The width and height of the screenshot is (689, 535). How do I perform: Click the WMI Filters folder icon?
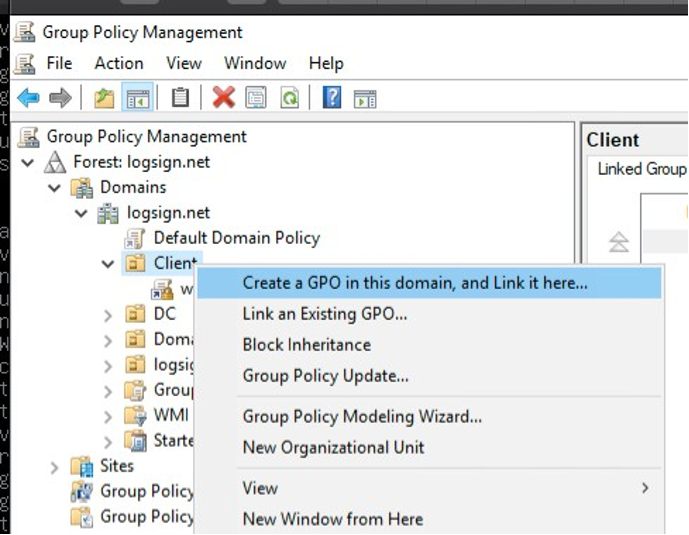tap(135, 416)
